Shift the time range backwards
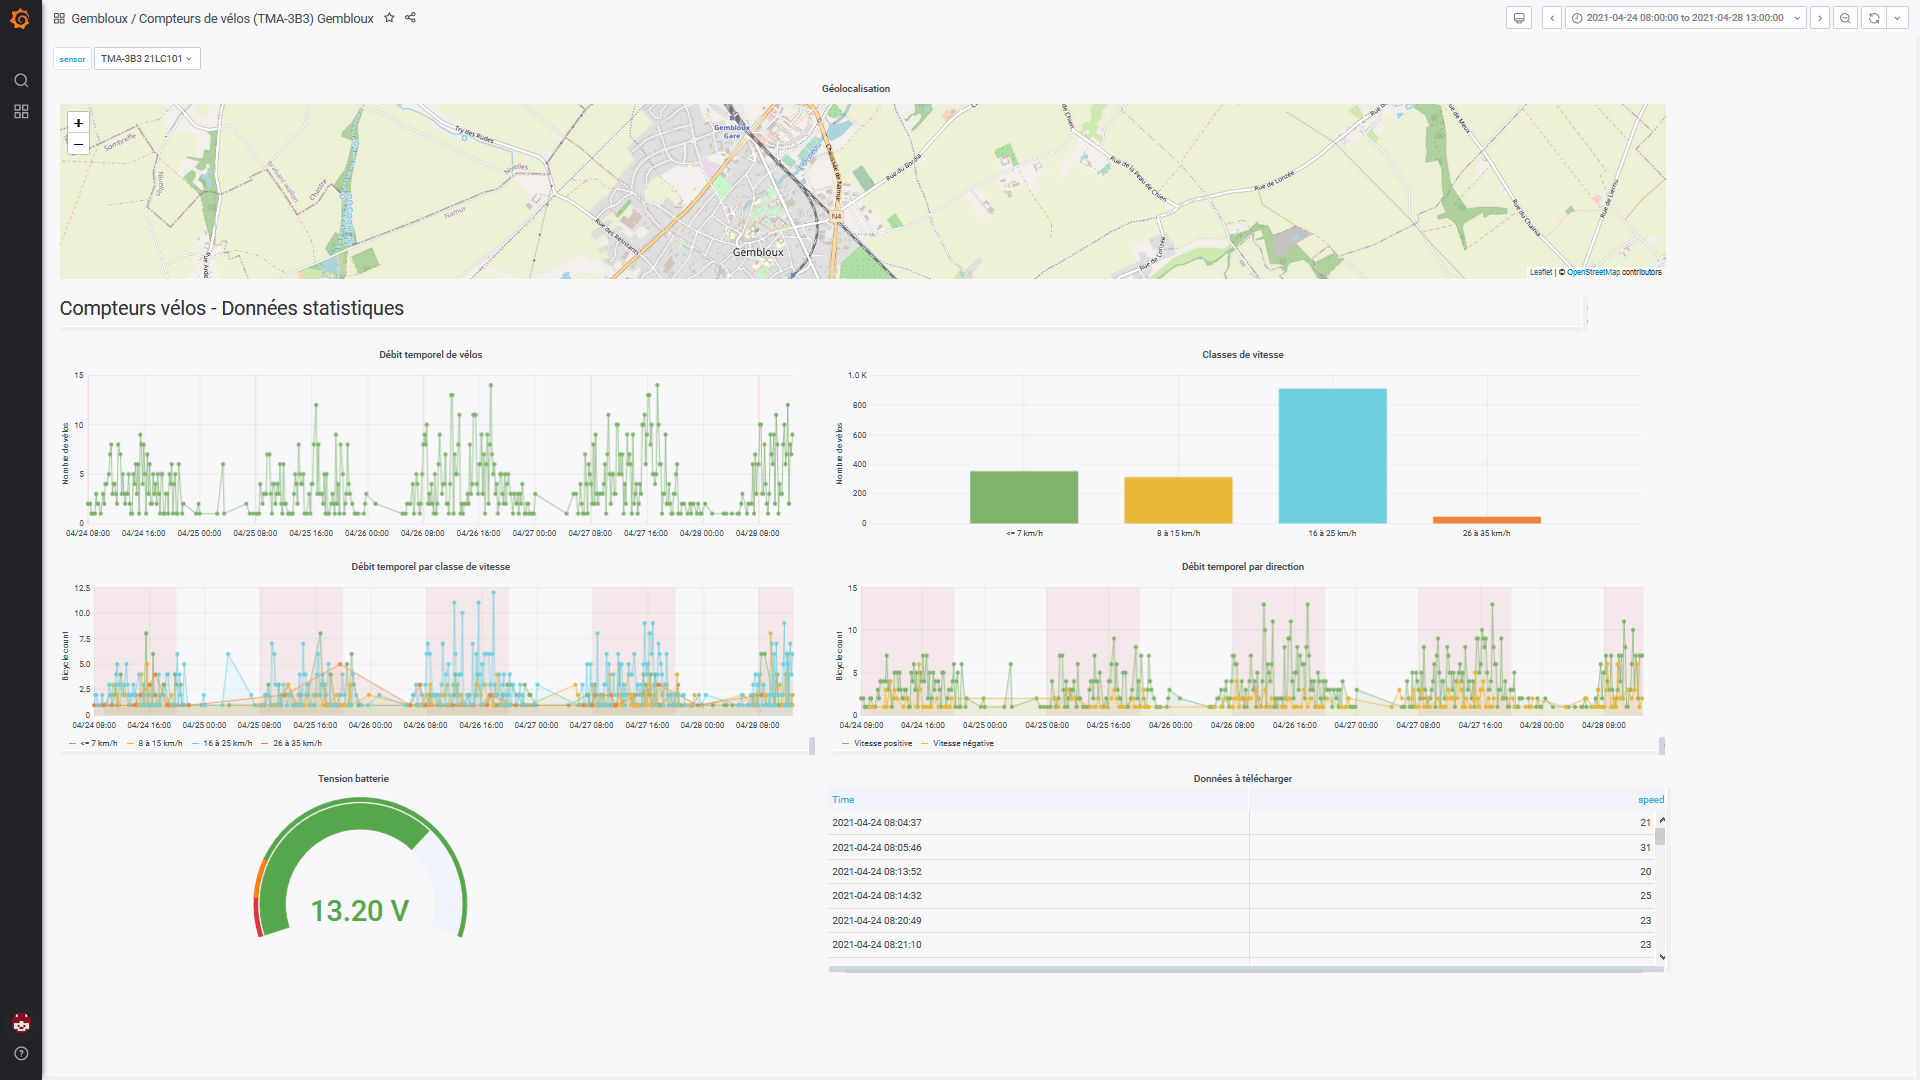1920x1080 pixels. pyautogui.click(x=1552, y=18)
